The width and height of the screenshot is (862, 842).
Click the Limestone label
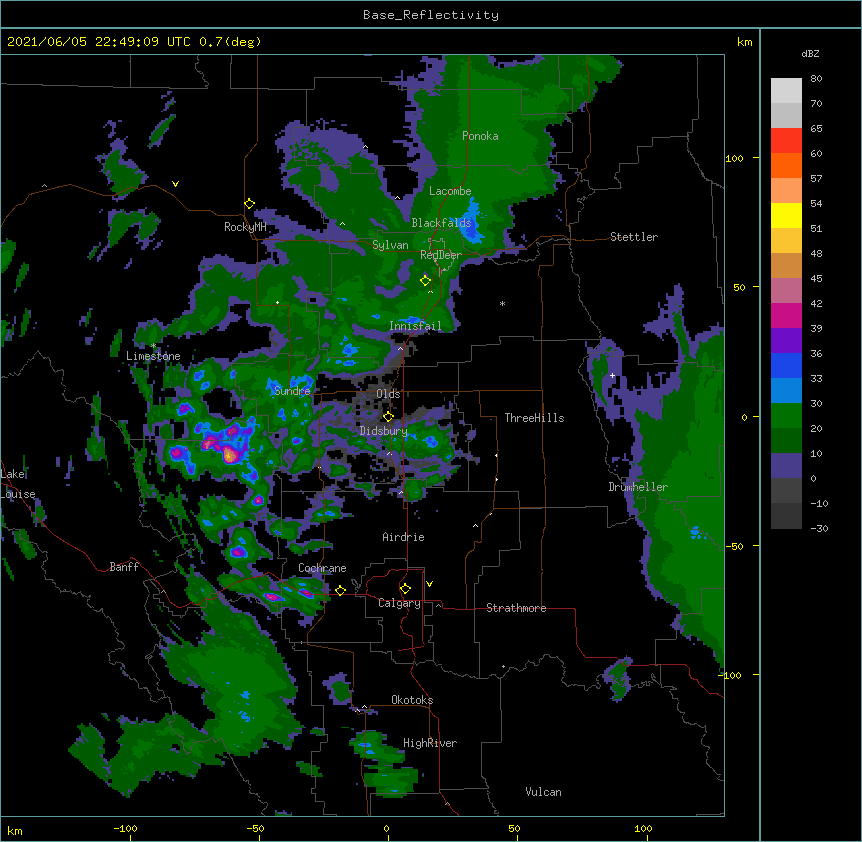click(x=153, y=356)
